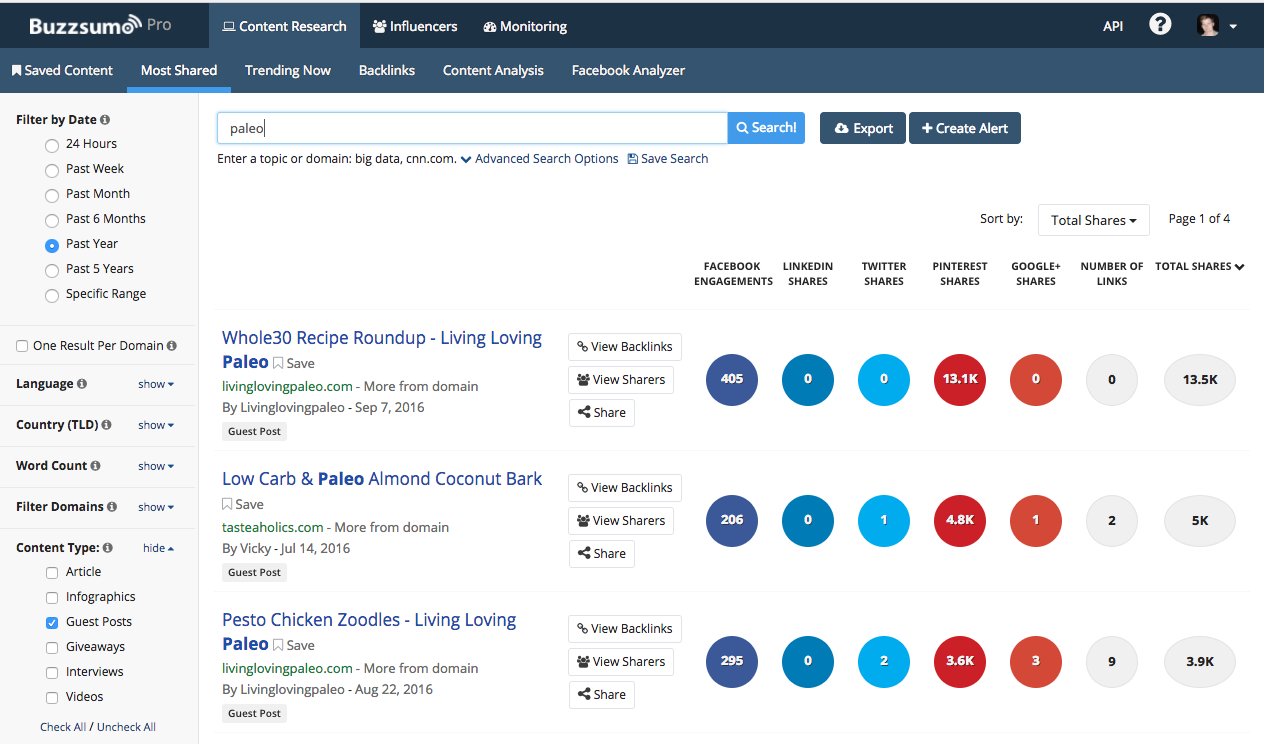Open Facebook Analyzer tab
Image resolution: width=1264 pixels, height=744 pixels.
[628, 70]
